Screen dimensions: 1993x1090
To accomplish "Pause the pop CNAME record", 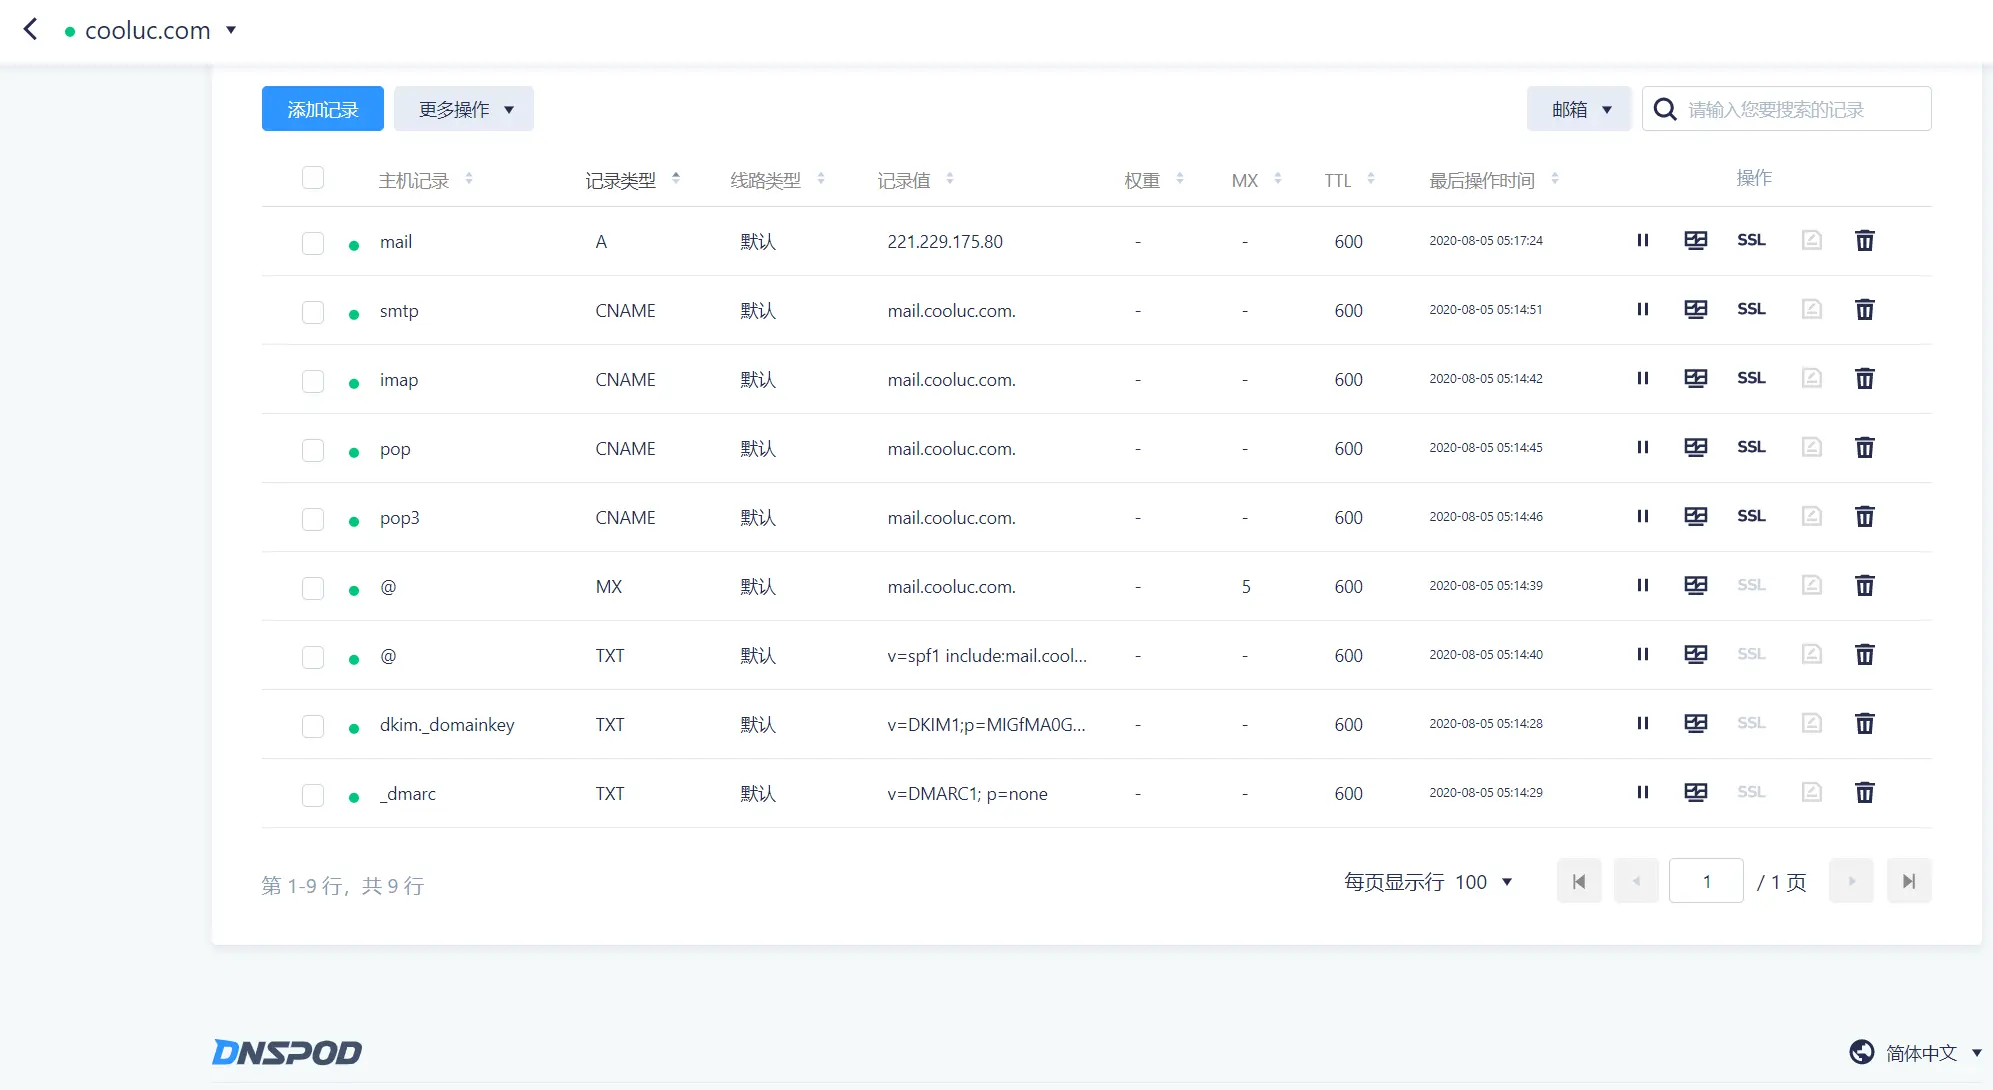I will pos(1642,447).
